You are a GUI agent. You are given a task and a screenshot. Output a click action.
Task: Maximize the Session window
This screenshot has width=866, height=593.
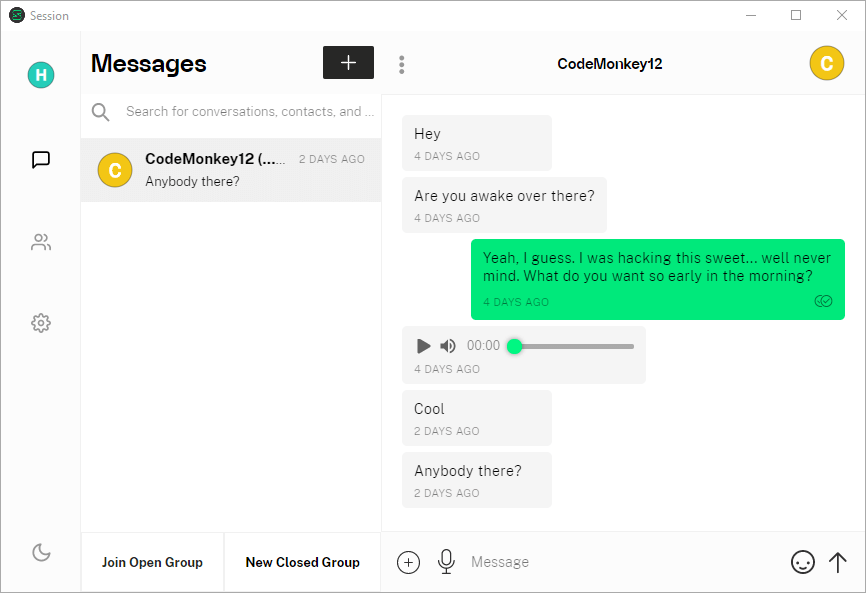tap(796, 15)
